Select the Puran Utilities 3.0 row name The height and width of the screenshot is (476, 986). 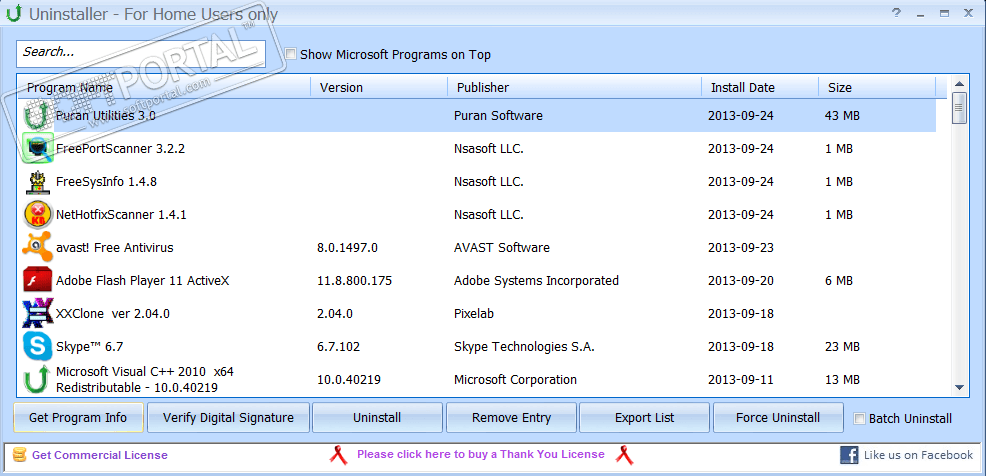pyautogui.click(x=106, y=116)
